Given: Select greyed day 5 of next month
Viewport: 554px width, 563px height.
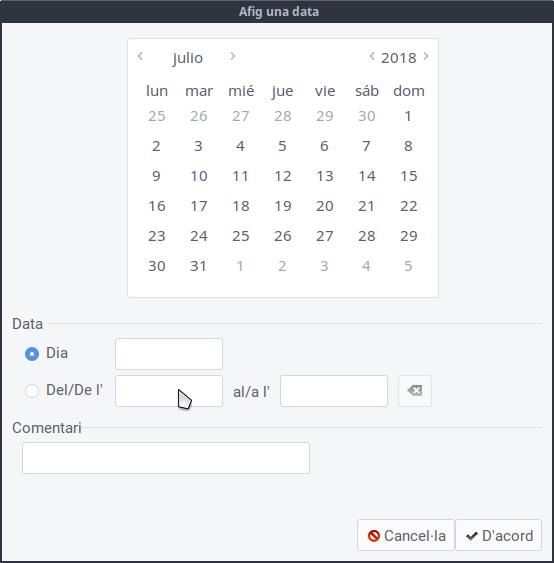Looking at the screenshot, I should coord(408,266).
